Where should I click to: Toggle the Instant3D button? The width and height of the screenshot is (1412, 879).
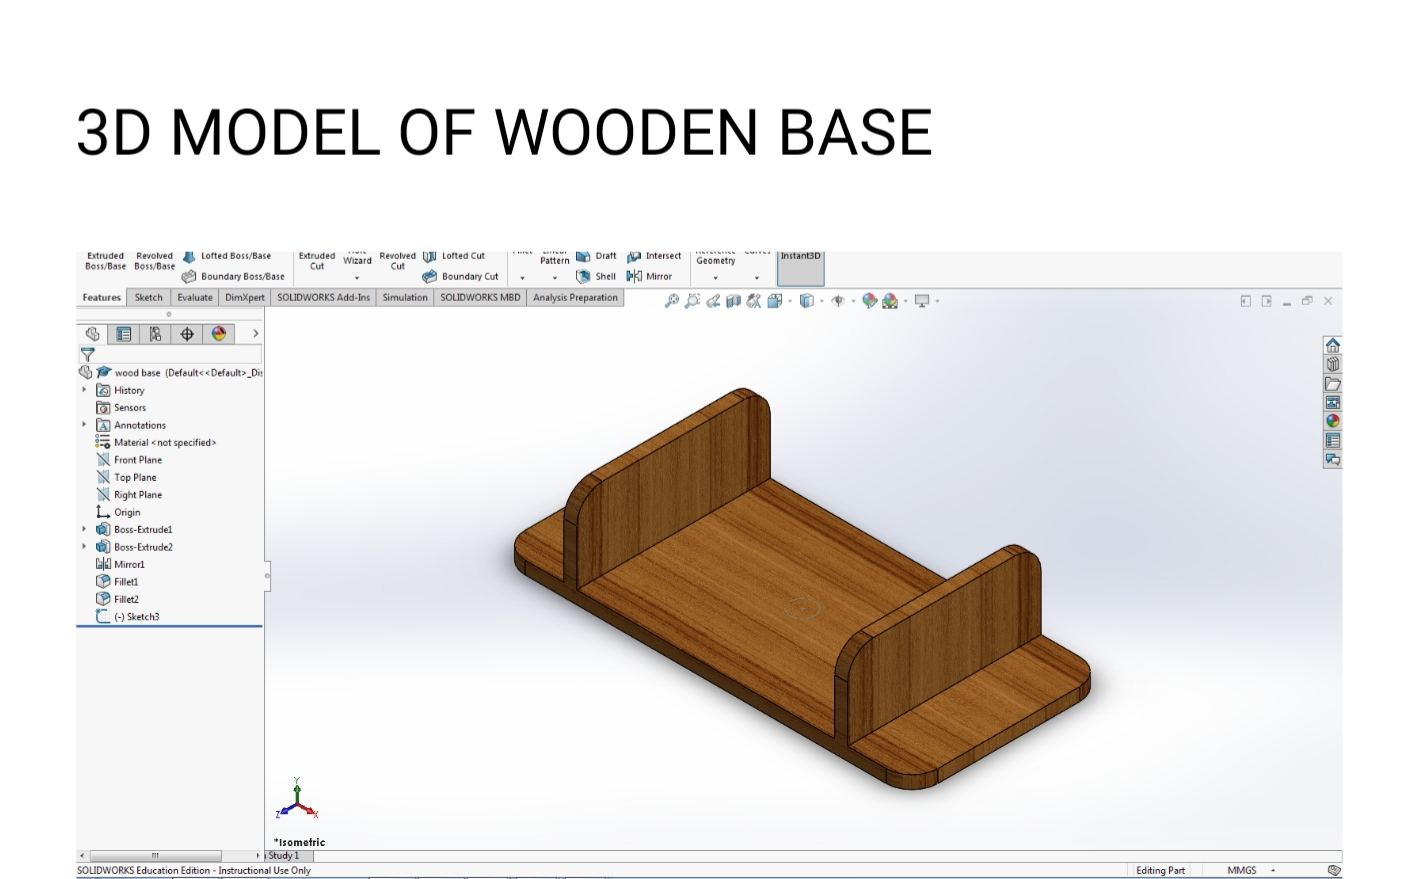pos(800,268)
